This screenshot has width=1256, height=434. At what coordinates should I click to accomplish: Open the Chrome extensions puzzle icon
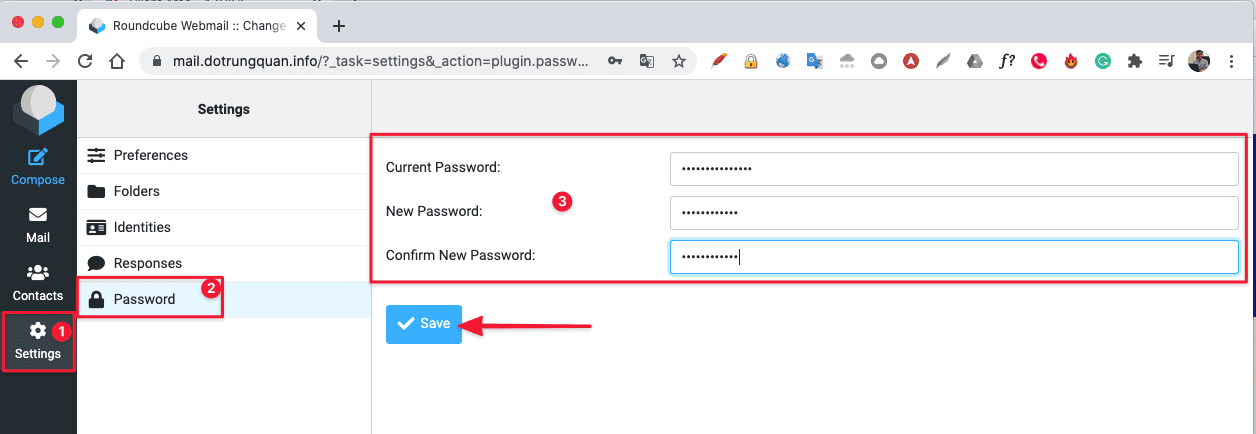tap(1134, 61)
